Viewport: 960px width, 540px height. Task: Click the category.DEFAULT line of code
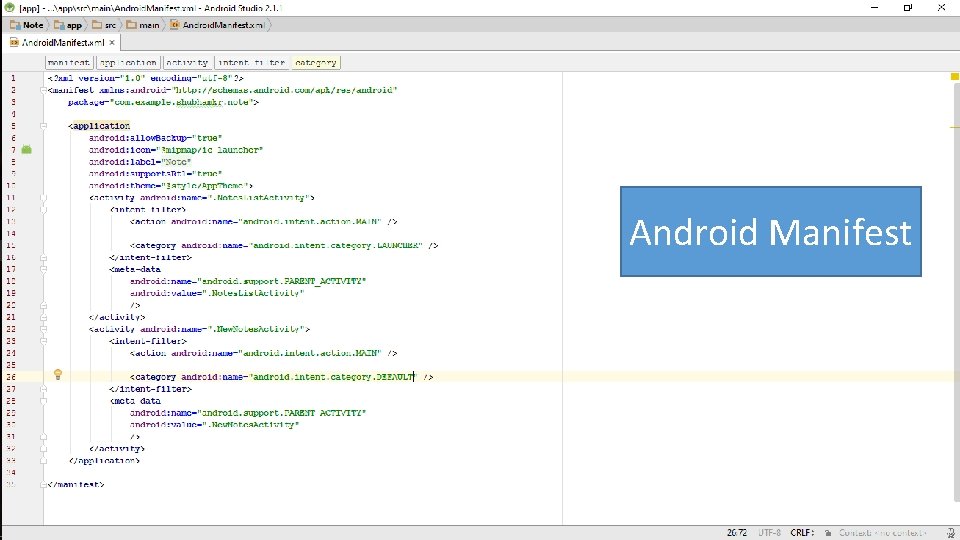point(282,377)
